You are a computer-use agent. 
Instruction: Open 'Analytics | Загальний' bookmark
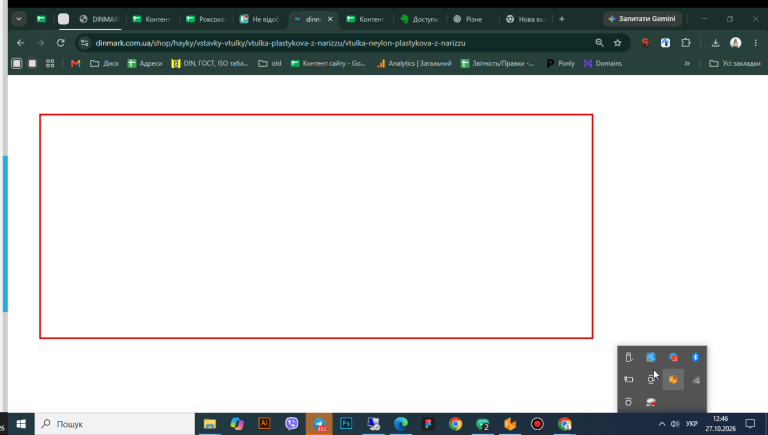coord(414,63)
